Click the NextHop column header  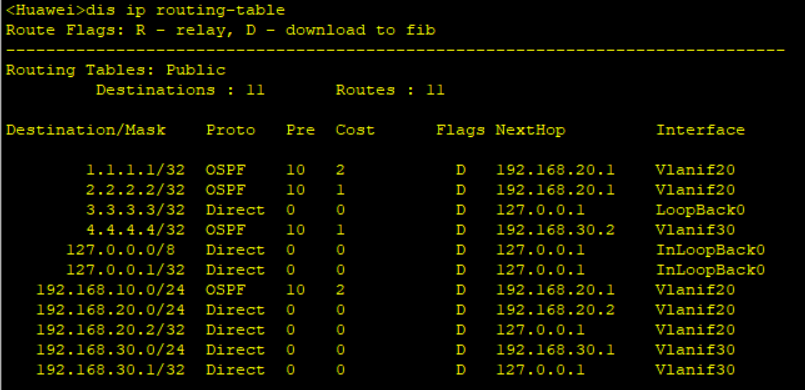(530, 130)
